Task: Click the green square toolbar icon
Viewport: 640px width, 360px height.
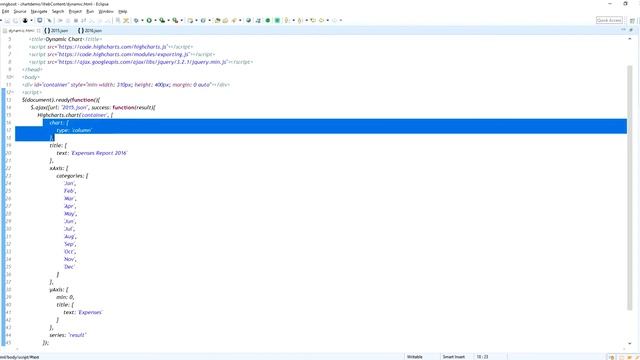Action: pyautogui.click(x=277, y=20)
